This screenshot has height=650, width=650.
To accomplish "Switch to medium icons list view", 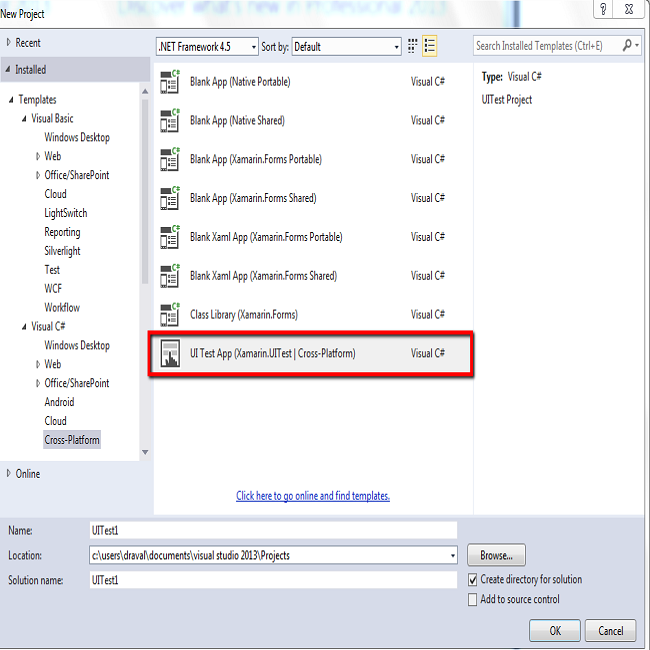I will [x=429, y=46].
